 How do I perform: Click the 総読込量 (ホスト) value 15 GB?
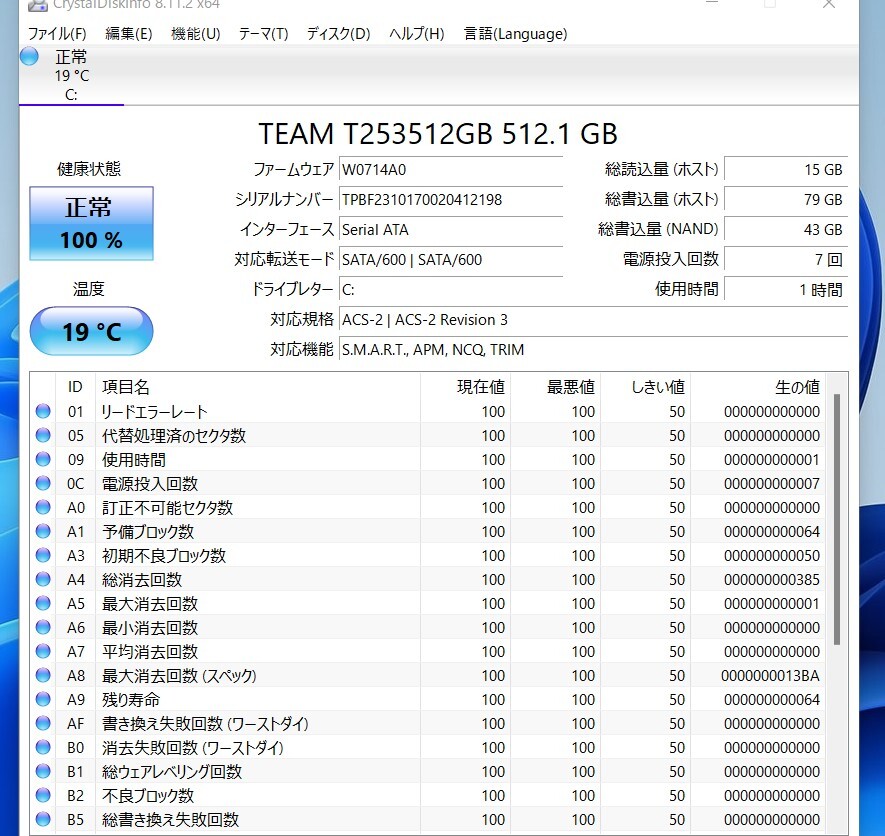786,169
